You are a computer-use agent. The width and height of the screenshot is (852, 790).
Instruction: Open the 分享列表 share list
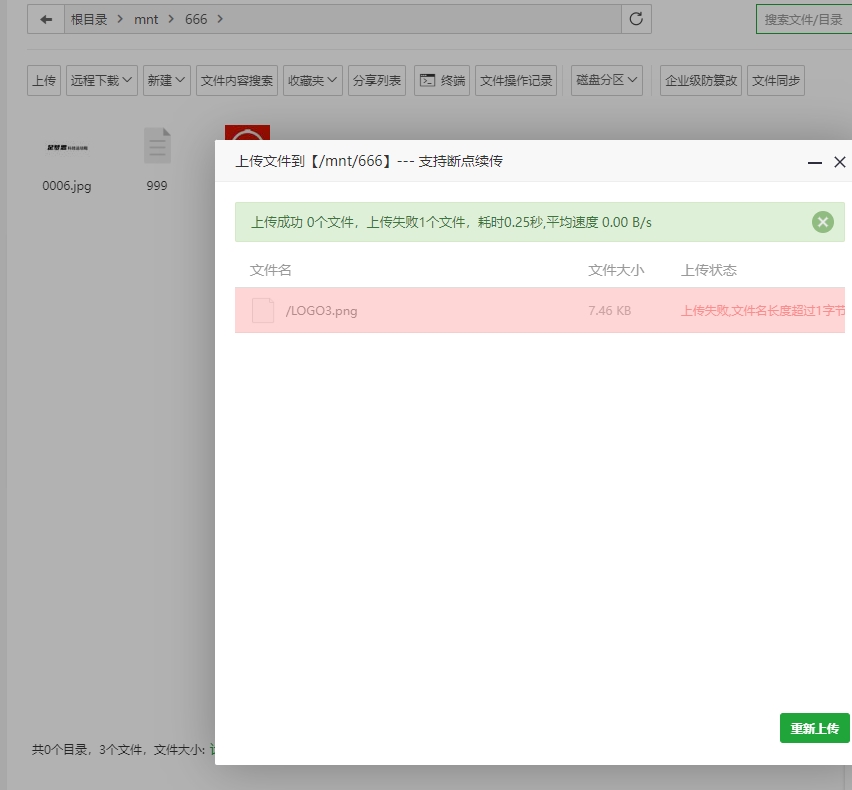(x=376, y=80)
